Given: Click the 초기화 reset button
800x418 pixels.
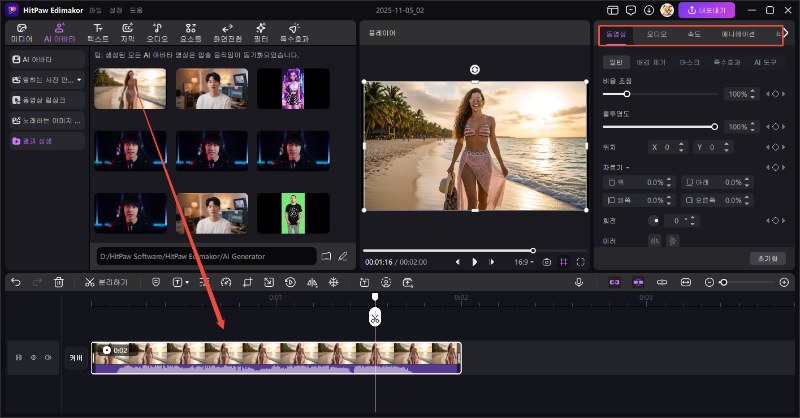Looking at the screenshot, I should (x=767, y=258).
